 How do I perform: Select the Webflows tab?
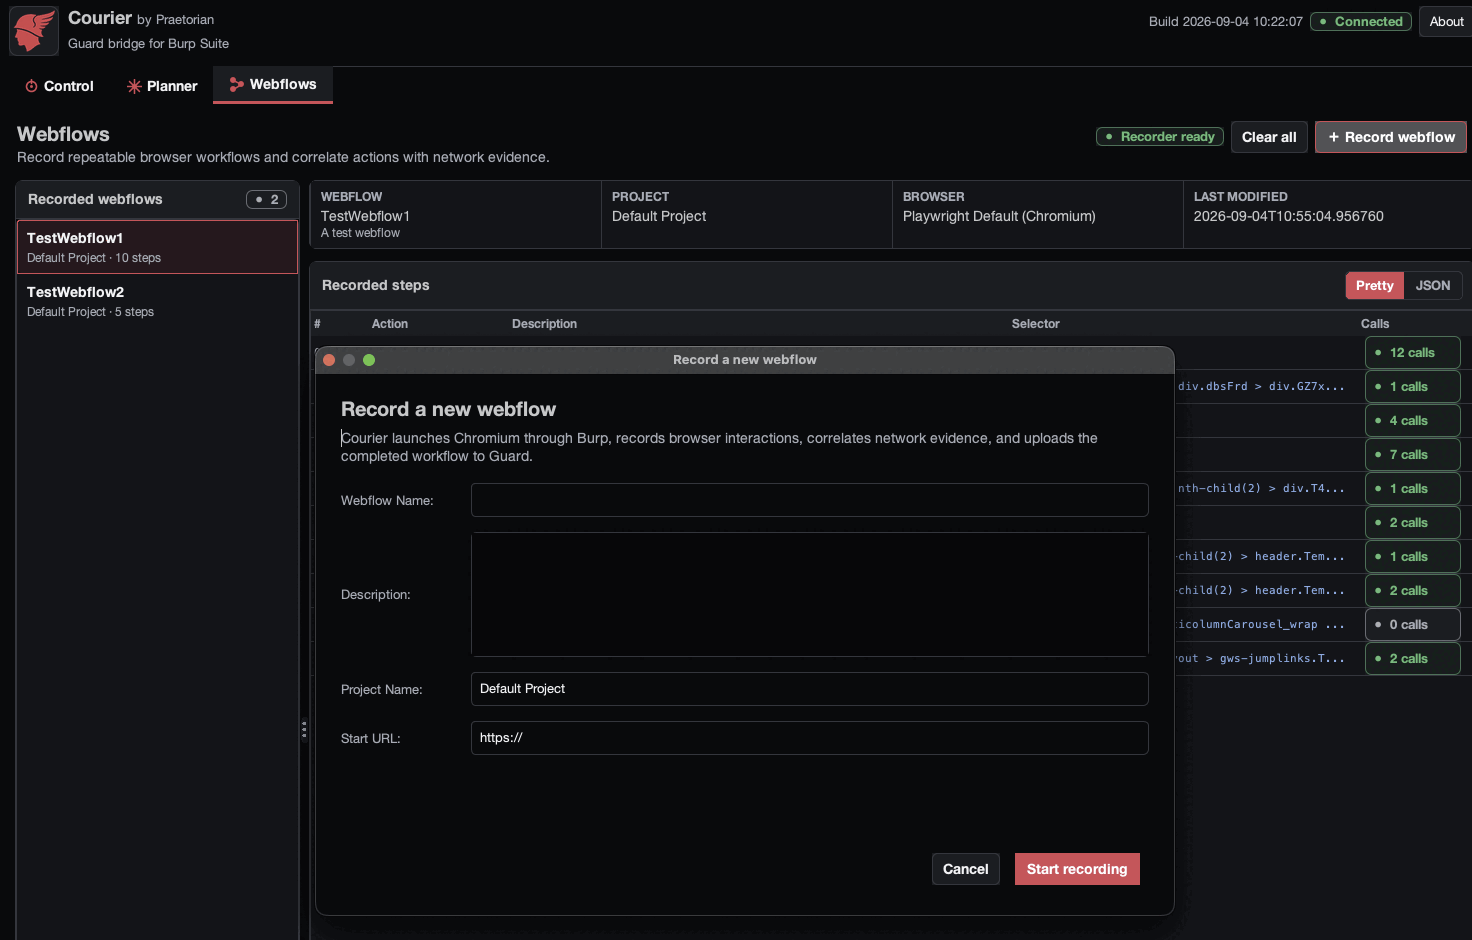(273, 85)
